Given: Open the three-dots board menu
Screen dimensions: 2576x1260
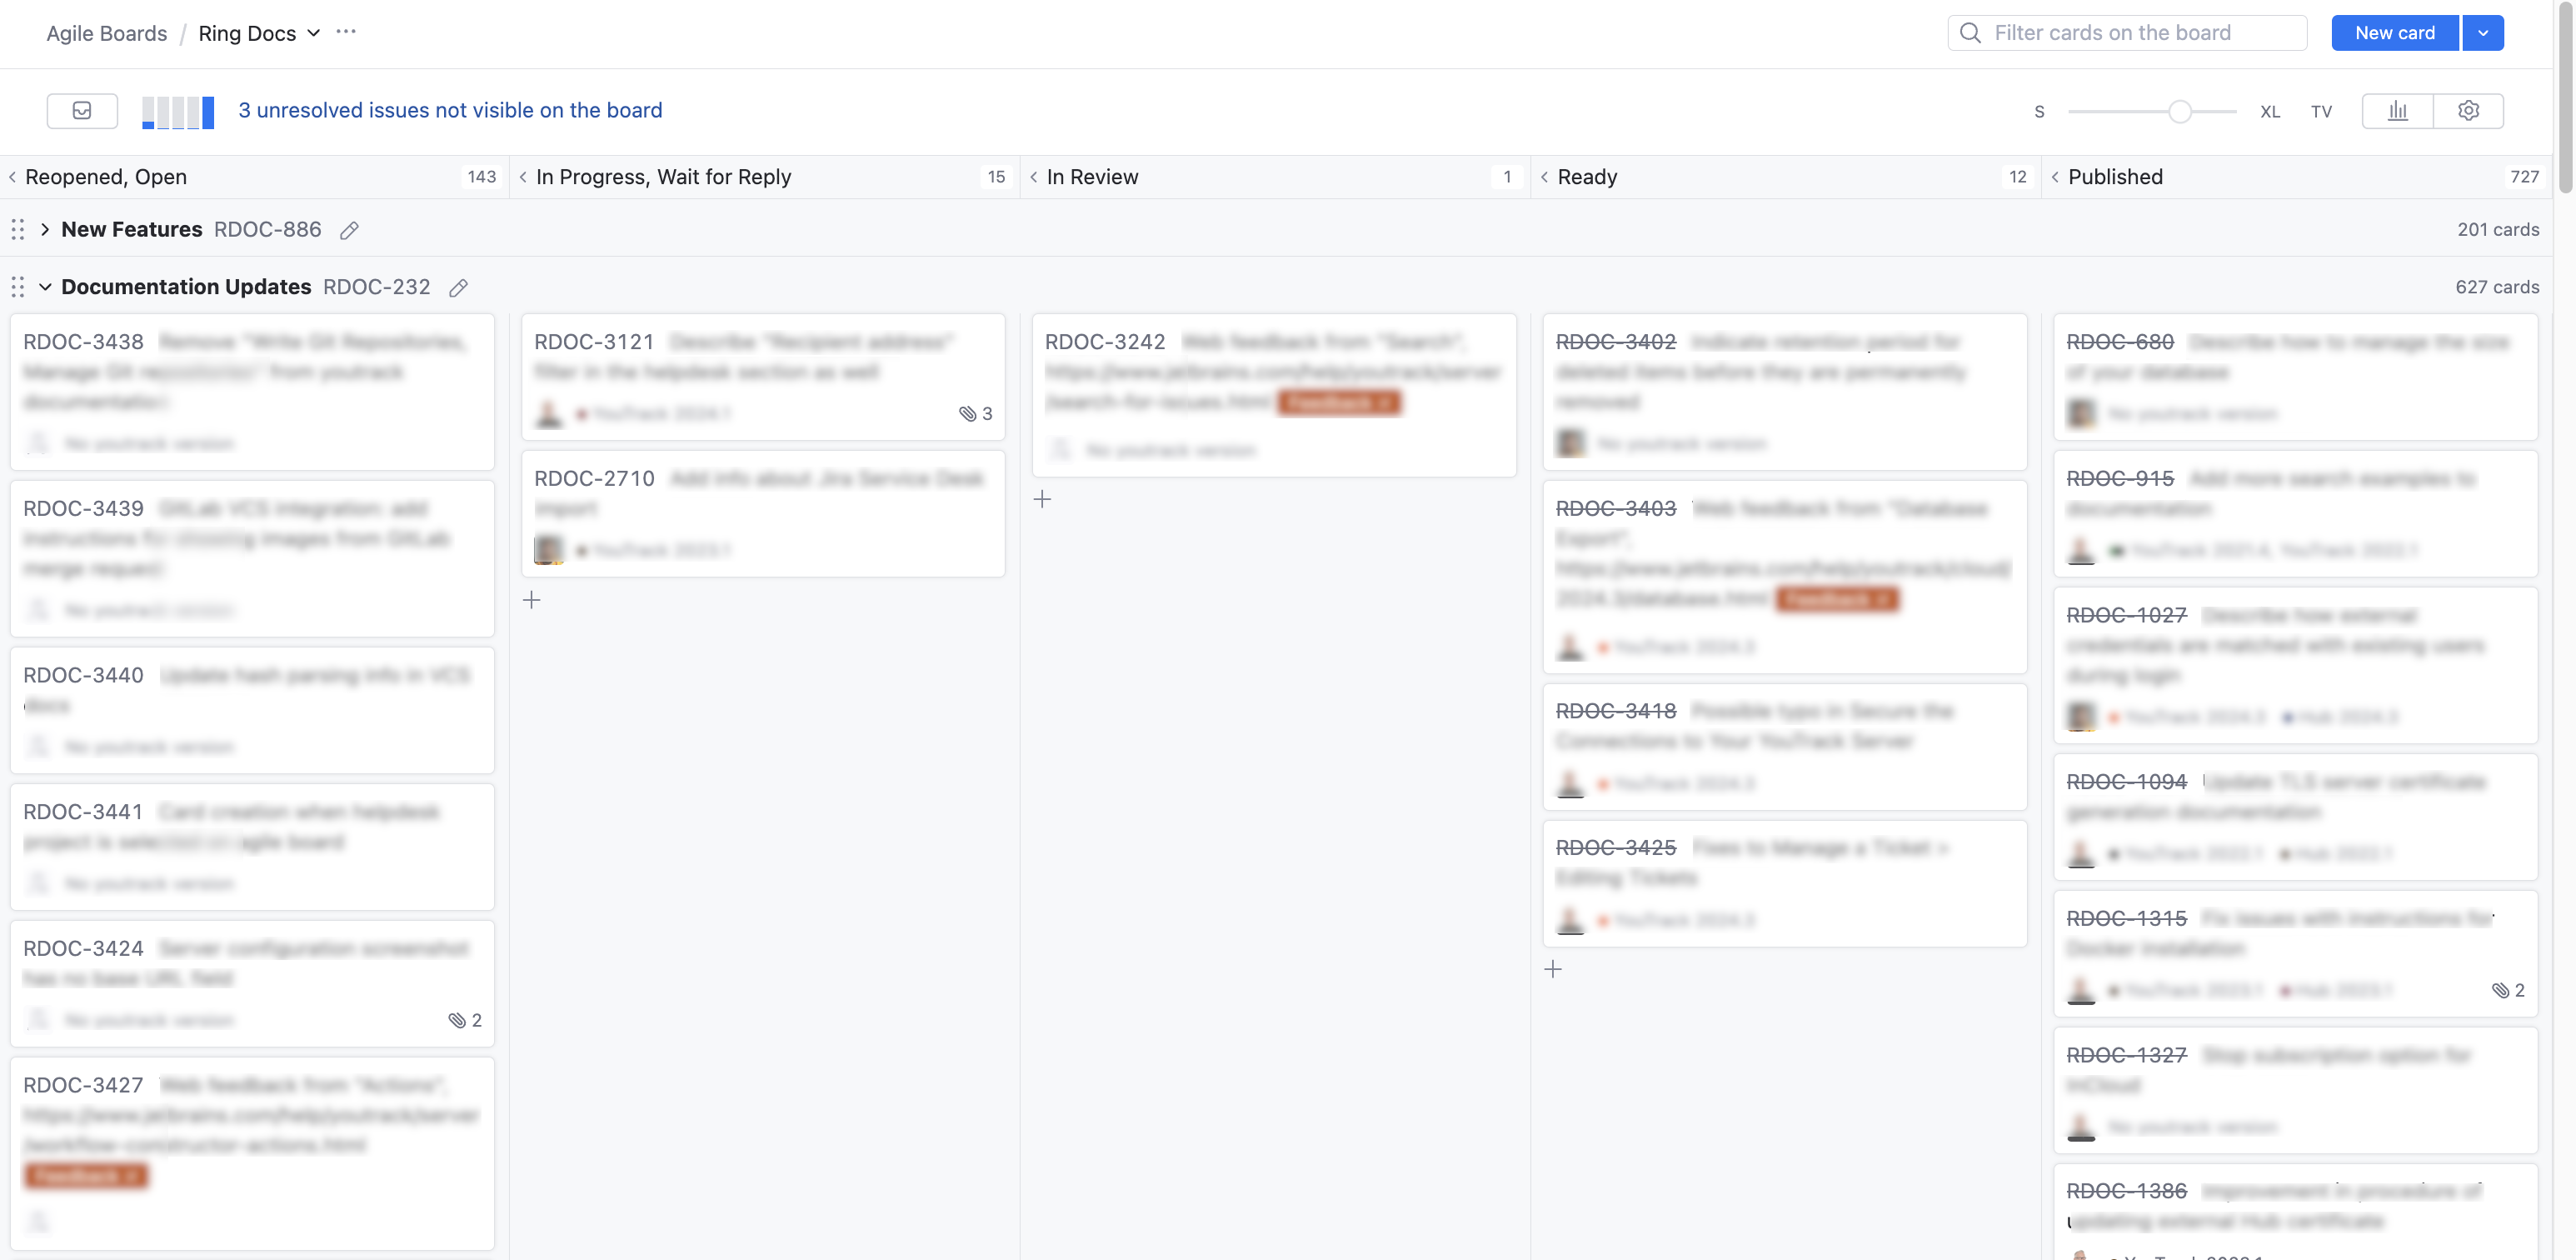Looking at the screenshot, I should pyautogui.click(x=346, y=32).
